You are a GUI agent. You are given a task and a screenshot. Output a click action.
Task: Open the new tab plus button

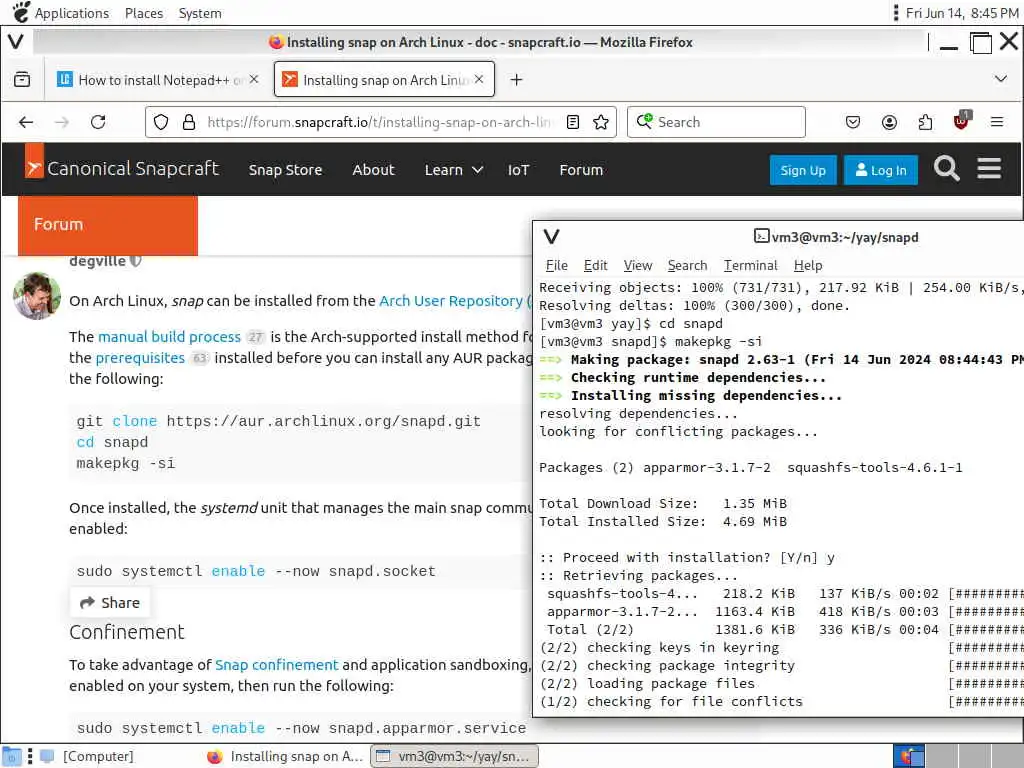pyautogui.click(x=516, y=80)
